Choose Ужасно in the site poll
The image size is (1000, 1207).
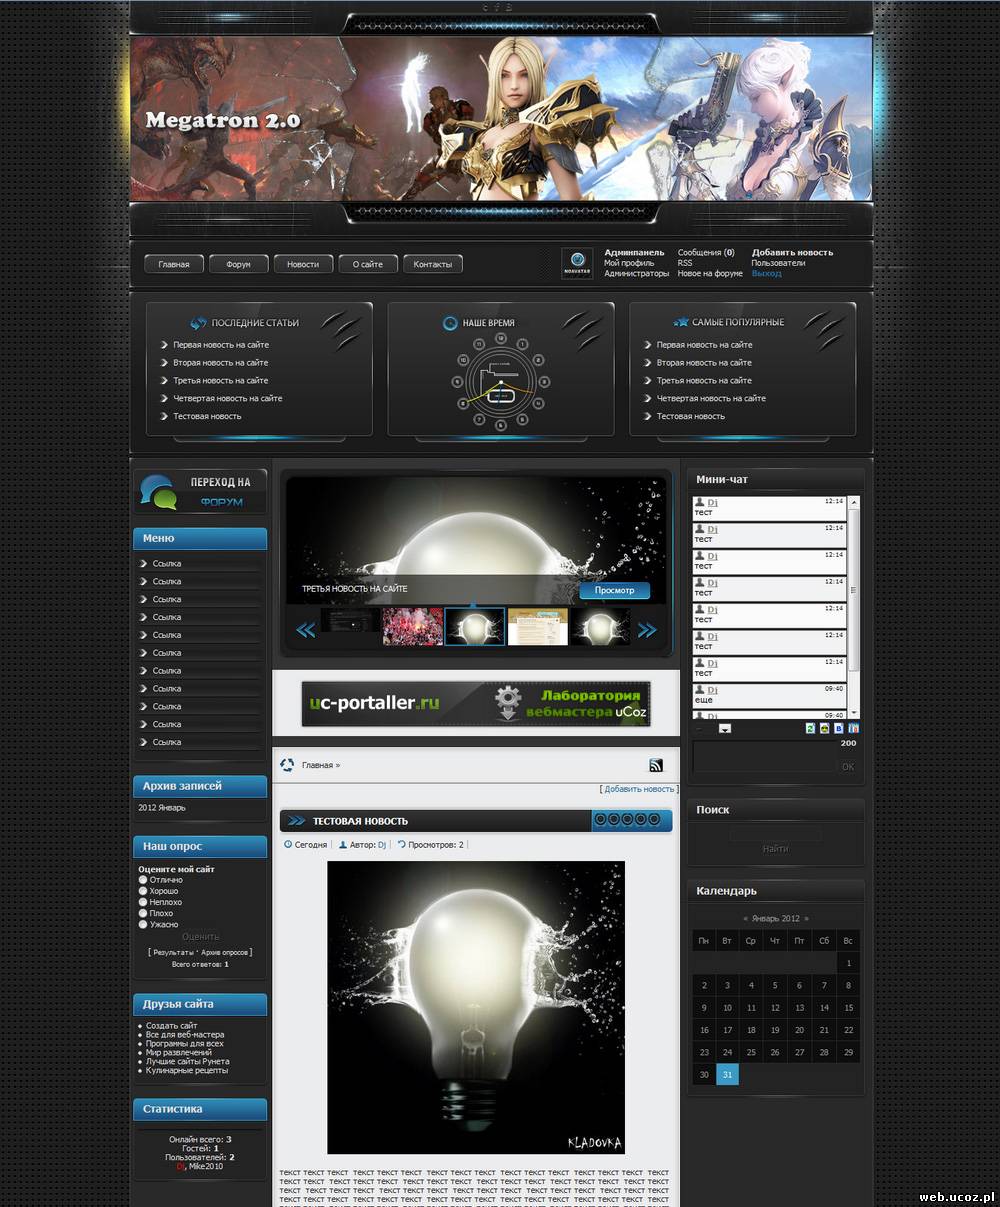click(143, 924)
